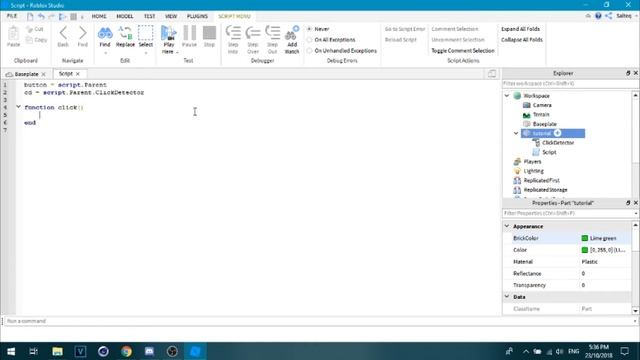Click the Run a command bar
Image resolution: width=640 pixels, height=360 pixels.
[318, 321]
